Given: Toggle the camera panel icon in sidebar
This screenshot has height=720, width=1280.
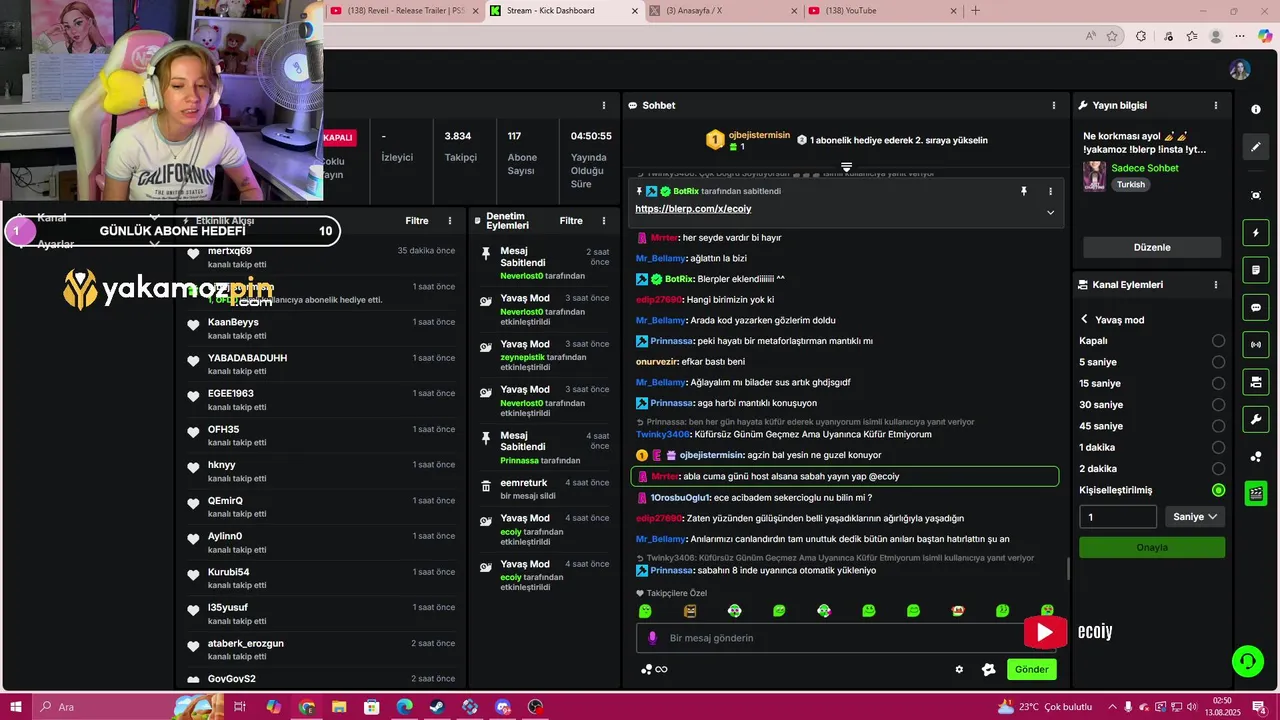Looking at the screenshot, I should [x=1256, y=382].
